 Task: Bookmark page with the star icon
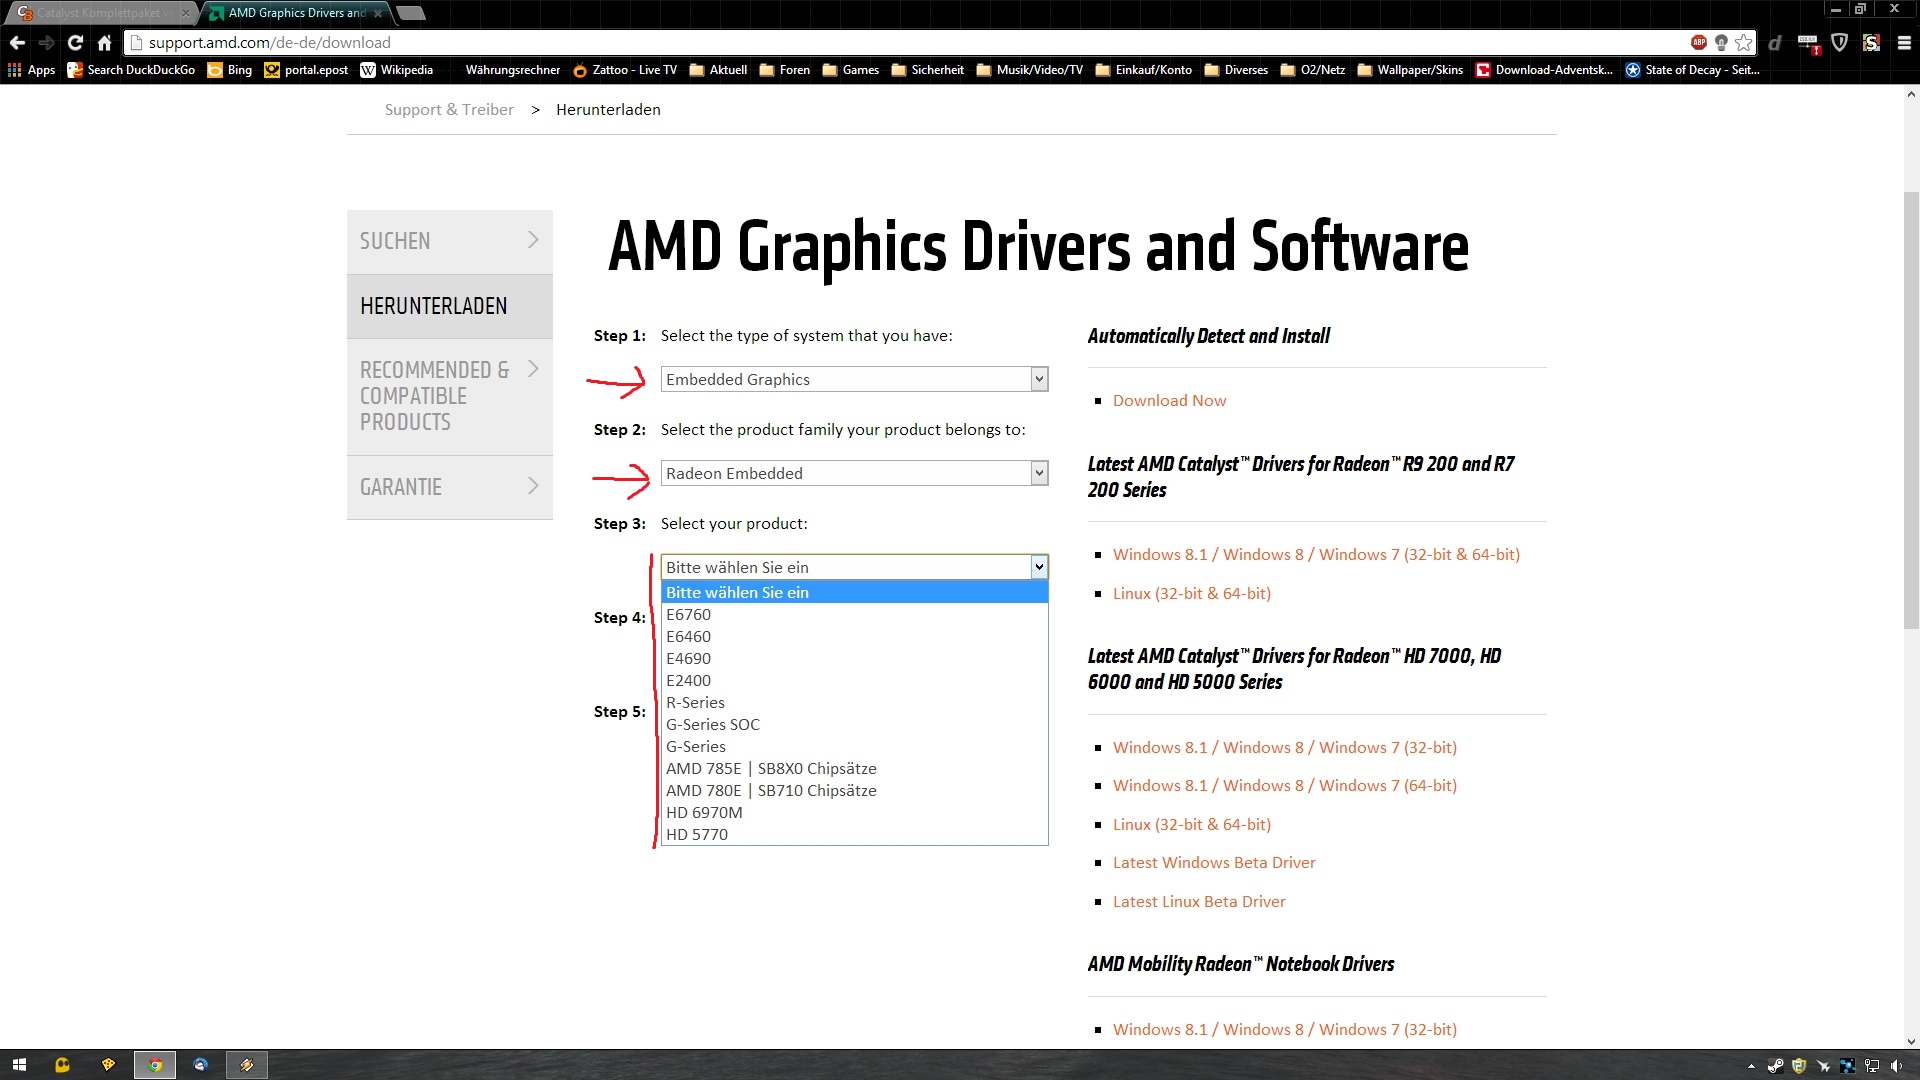pos(1744,42)
